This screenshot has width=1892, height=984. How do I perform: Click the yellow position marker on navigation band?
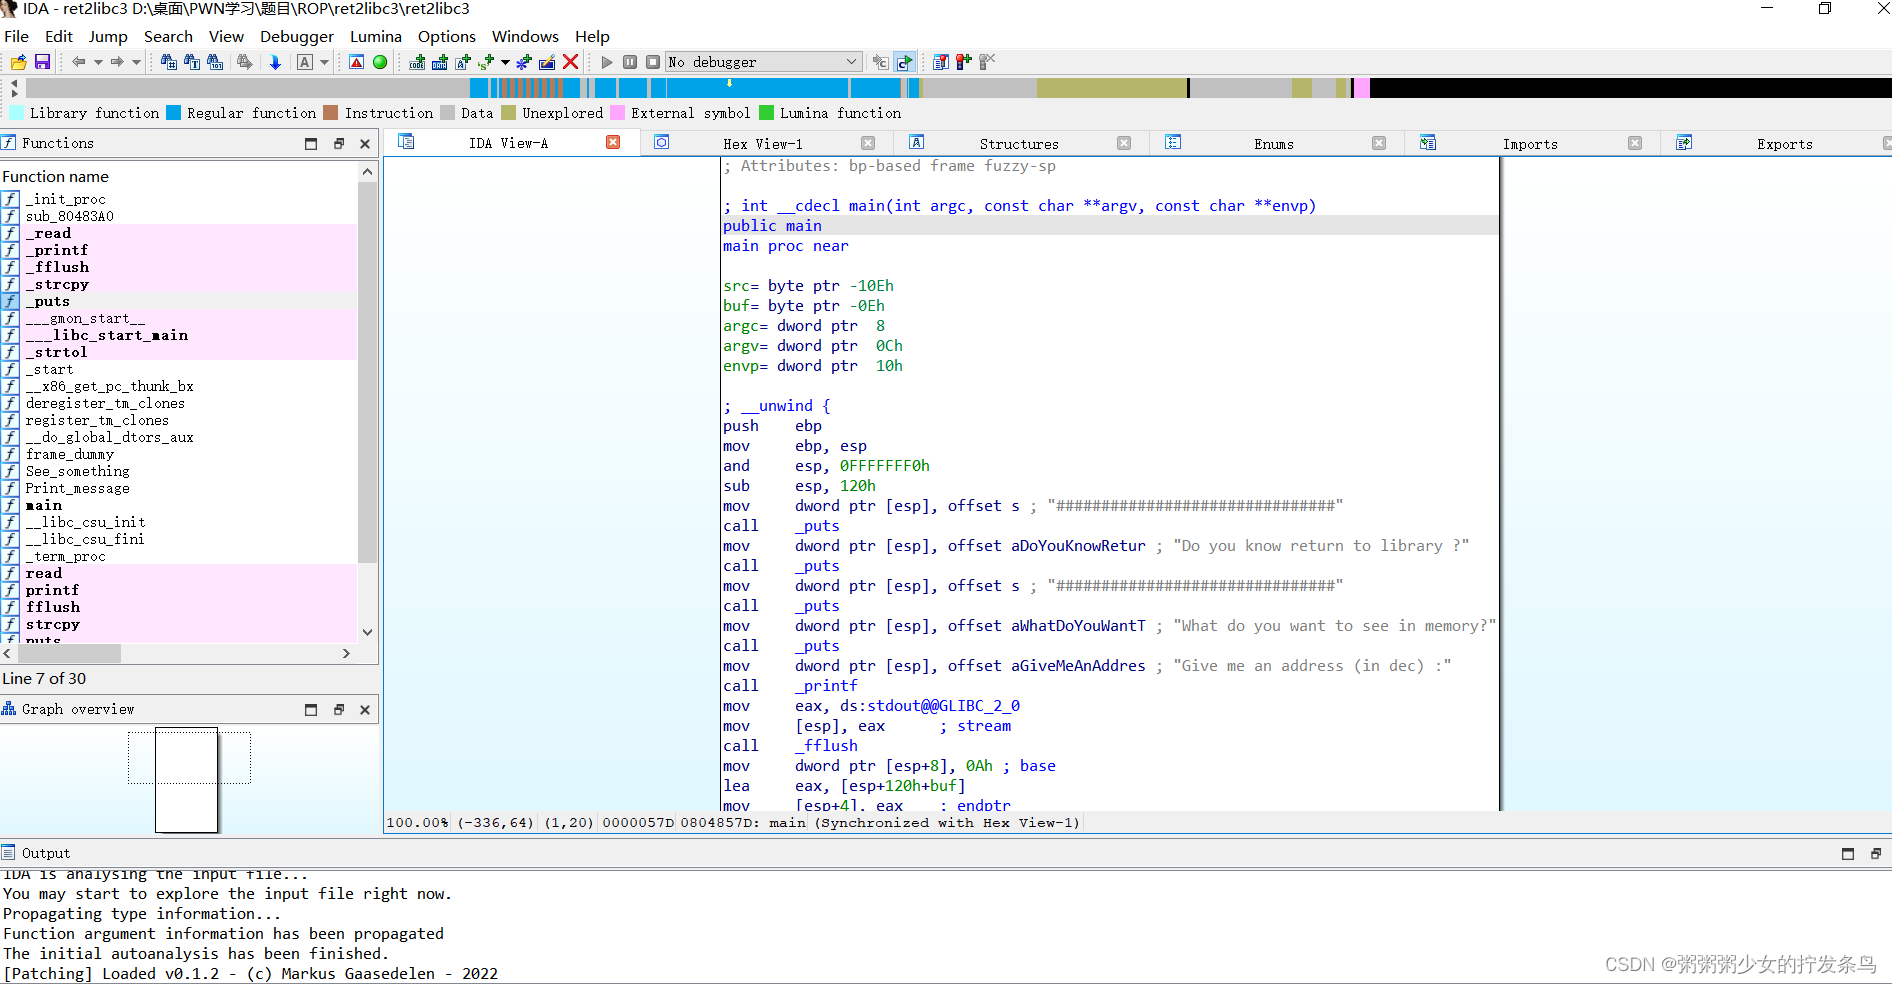729,82
